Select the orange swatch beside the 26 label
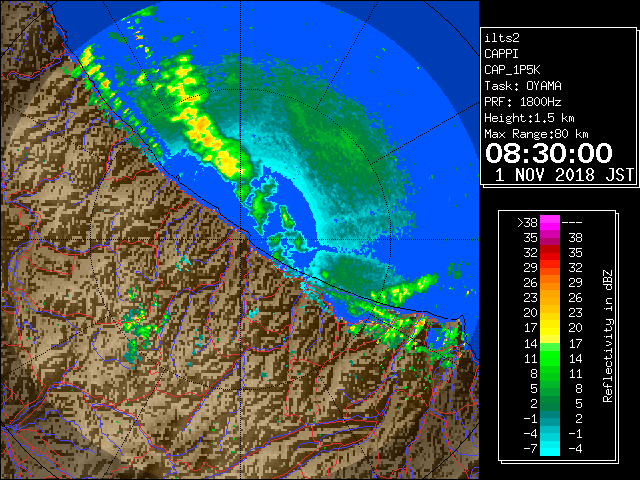Screen dimensions: 640x480 [550, 283]
